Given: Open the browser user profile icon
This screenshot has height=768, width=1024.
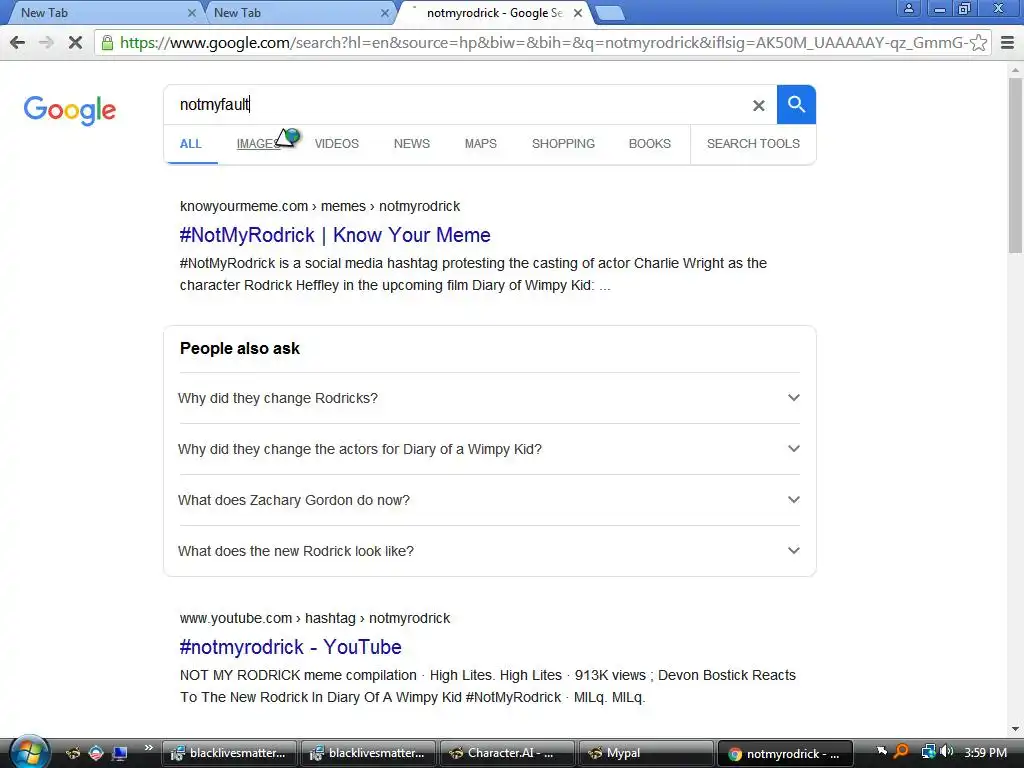Looking at the screenshot, I should tap(908, 8).
